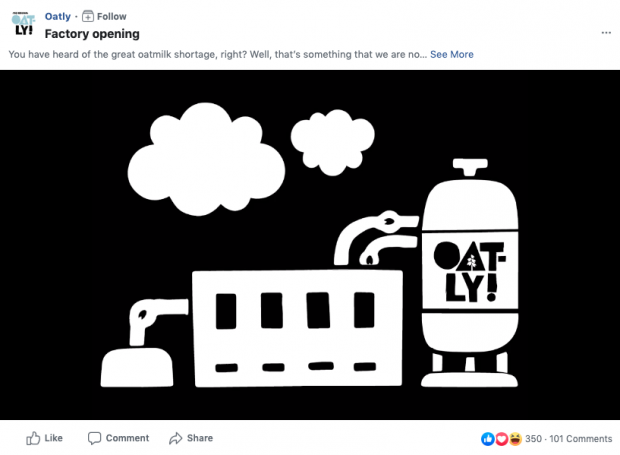Click the speech bubble Comment icon
This screenshot has width=620, height=455.
click(94, 438)
